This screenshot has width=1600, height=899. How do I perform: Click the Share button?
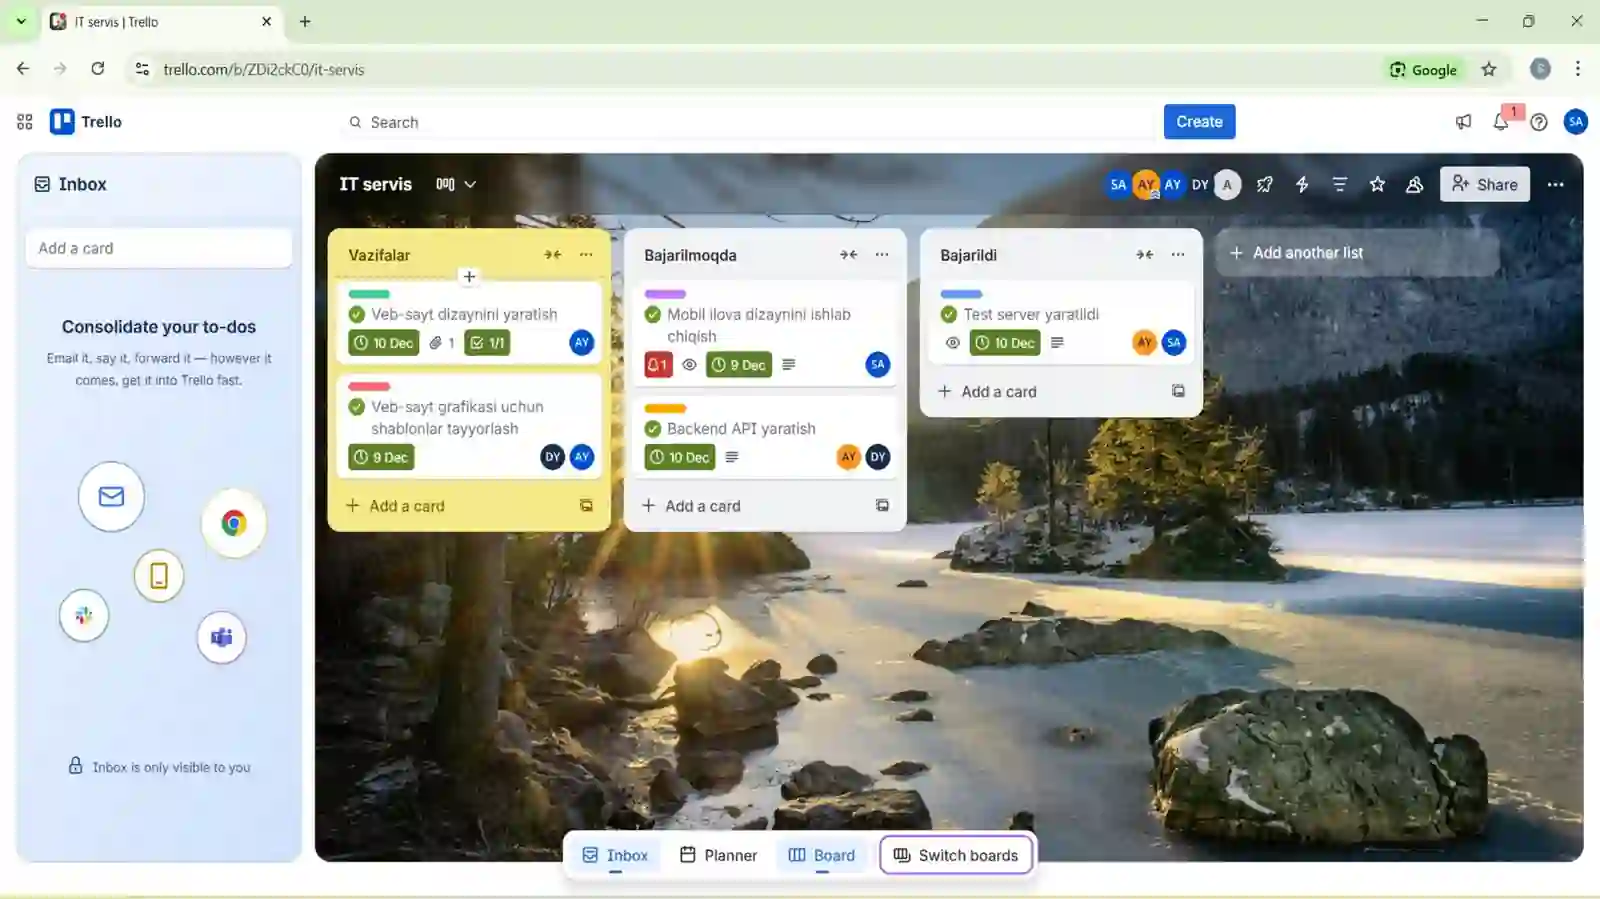click(1484, 184)
